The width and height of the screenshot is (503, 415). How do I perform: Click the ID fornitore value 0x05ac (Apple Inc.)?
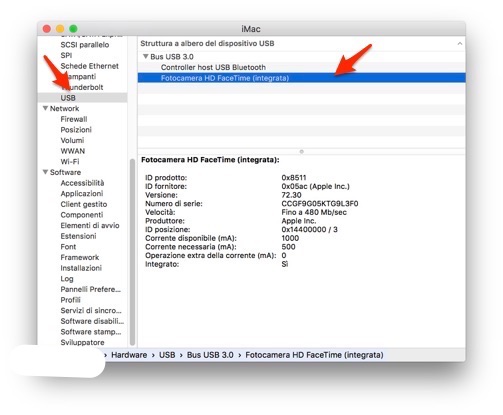coord(315,186)
